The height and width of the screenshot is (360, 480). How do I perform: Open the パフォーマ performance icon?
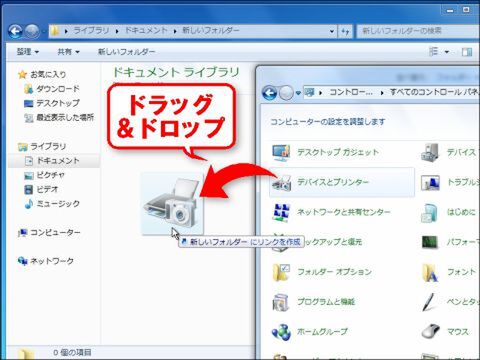pos(430,242)
